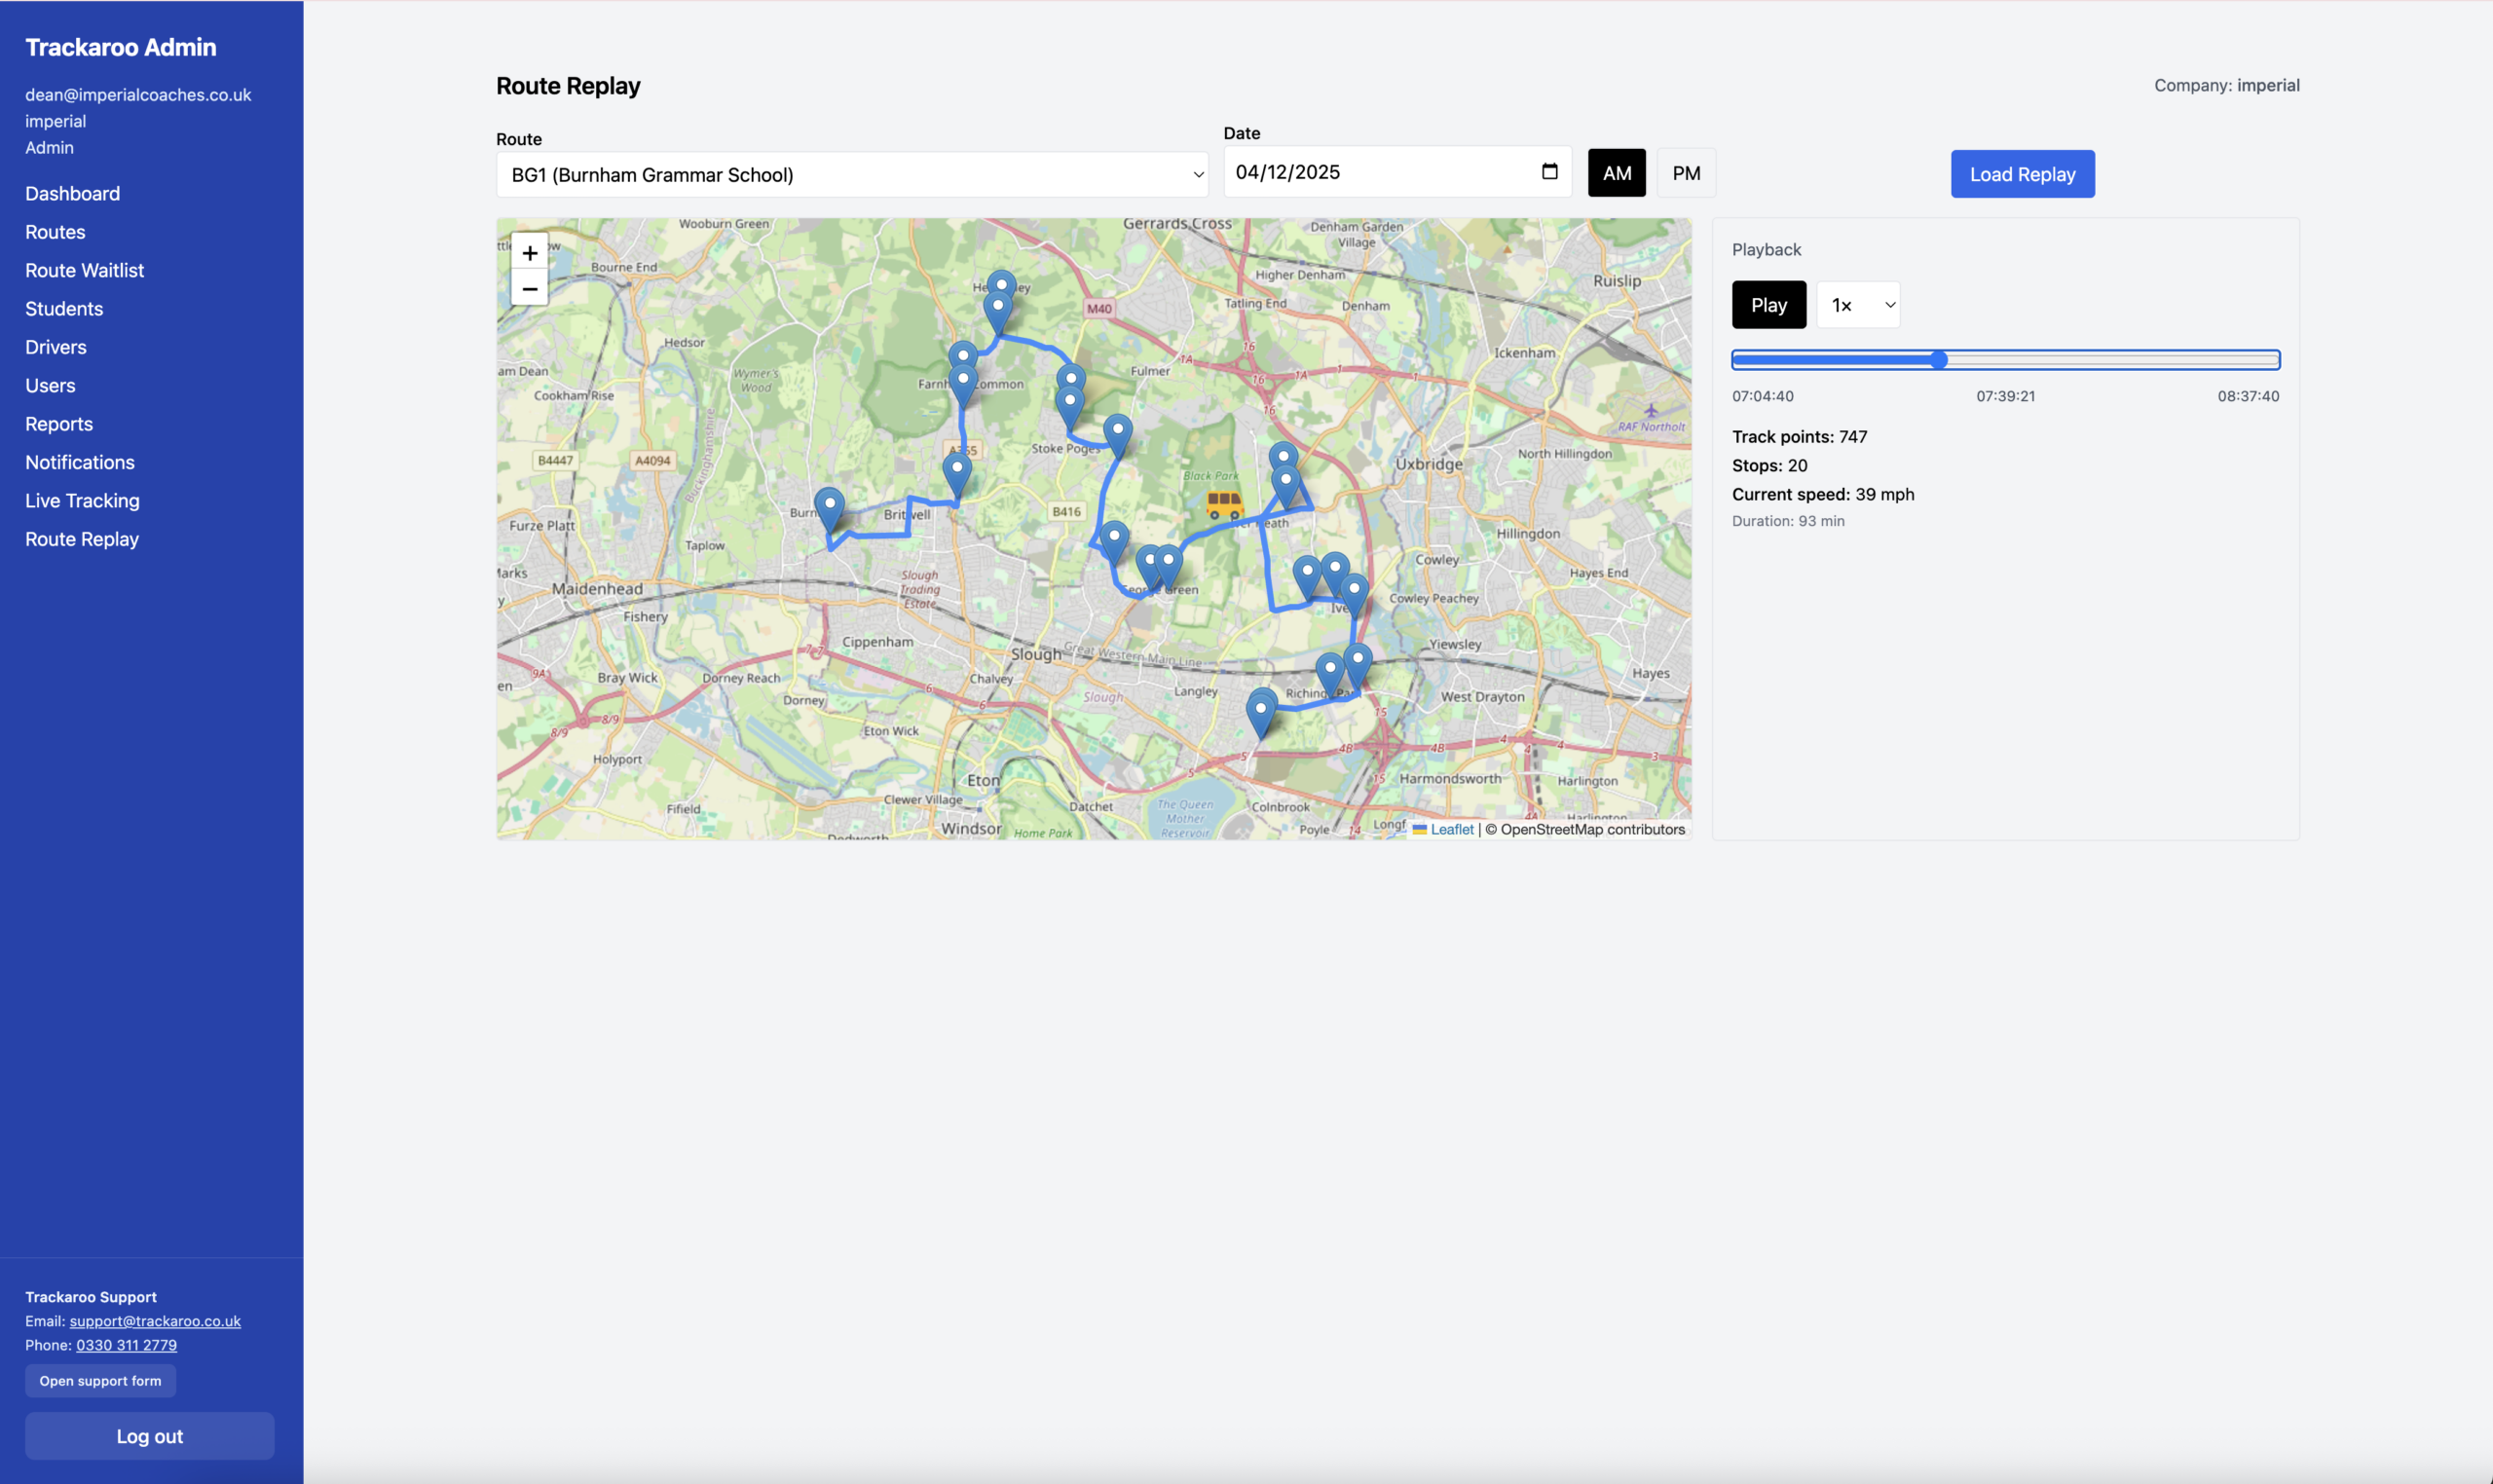Expand the 1x playback speed dropdown
Screen dimensions: 2493x1484
pyautogui.click(x=1858, y=305)
